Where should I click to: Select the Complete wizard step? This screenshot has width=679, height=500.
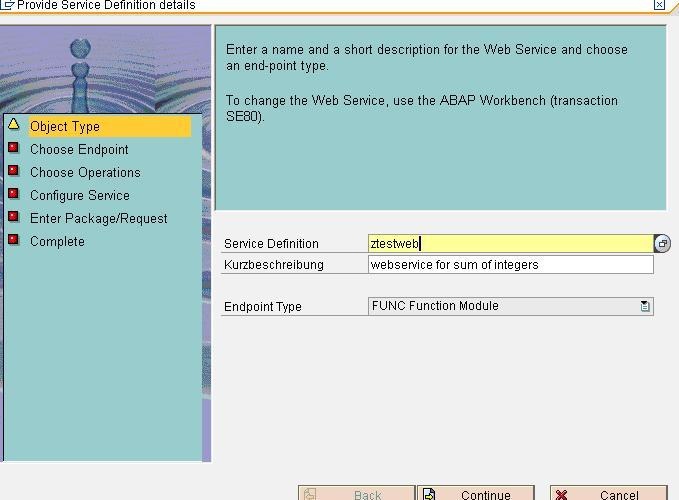click(57, 241)
